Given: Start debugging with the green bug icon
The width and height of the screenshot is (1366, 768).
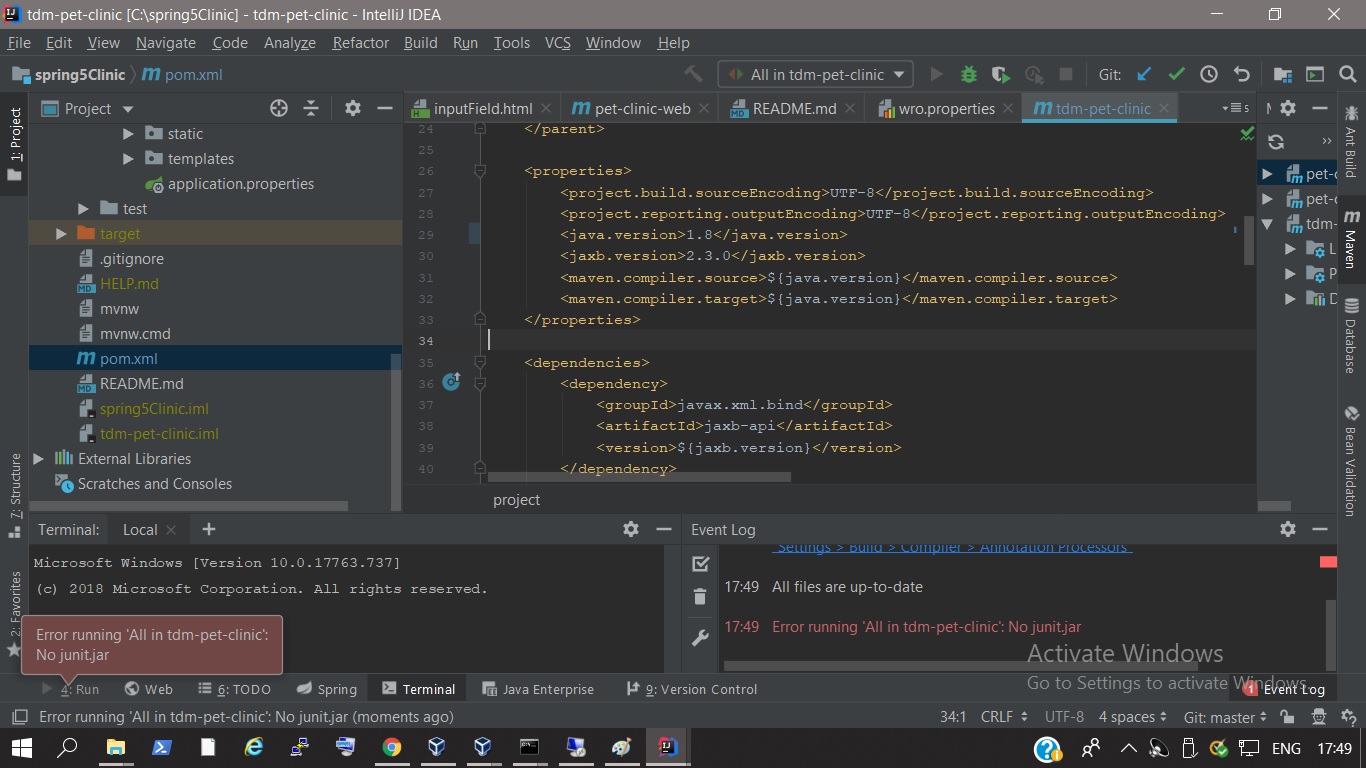Looking at the screenshot, I should pos(968,74).
